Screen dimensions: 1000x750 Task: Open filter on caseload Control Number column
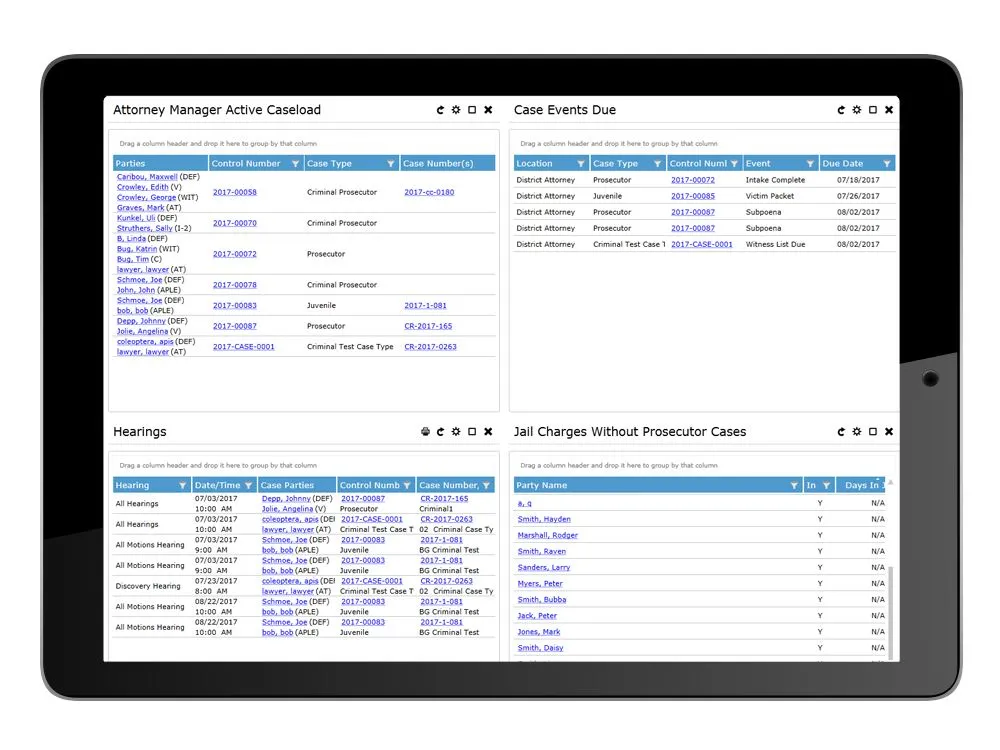295,164
